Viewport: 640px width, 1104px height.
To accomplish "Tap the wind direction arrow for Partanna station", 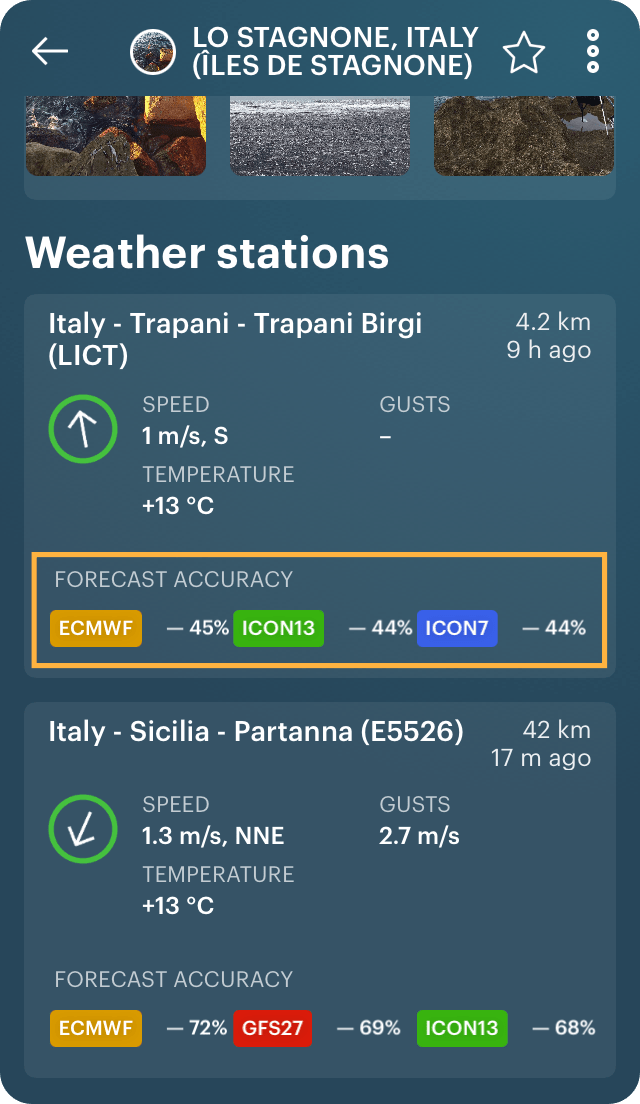I will coord(83,828).
